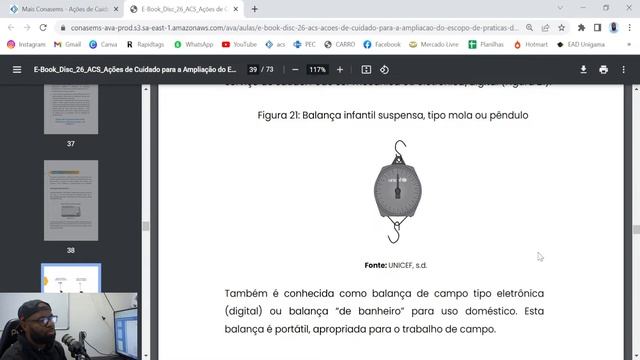Image resolution: width=640 pixels, height=360 pixels.
Task: Click the site lock icon in address bar
Action: pos(62,28)
